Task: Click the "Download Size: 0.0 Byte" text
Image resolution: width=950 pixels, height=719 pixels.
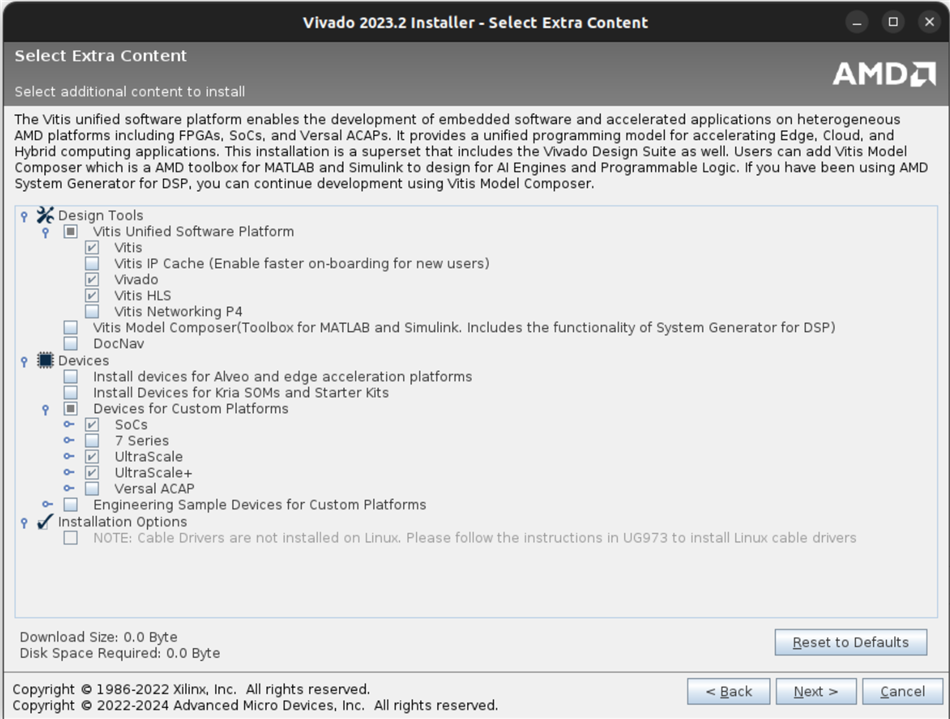Action: click(x=99, y=637)
